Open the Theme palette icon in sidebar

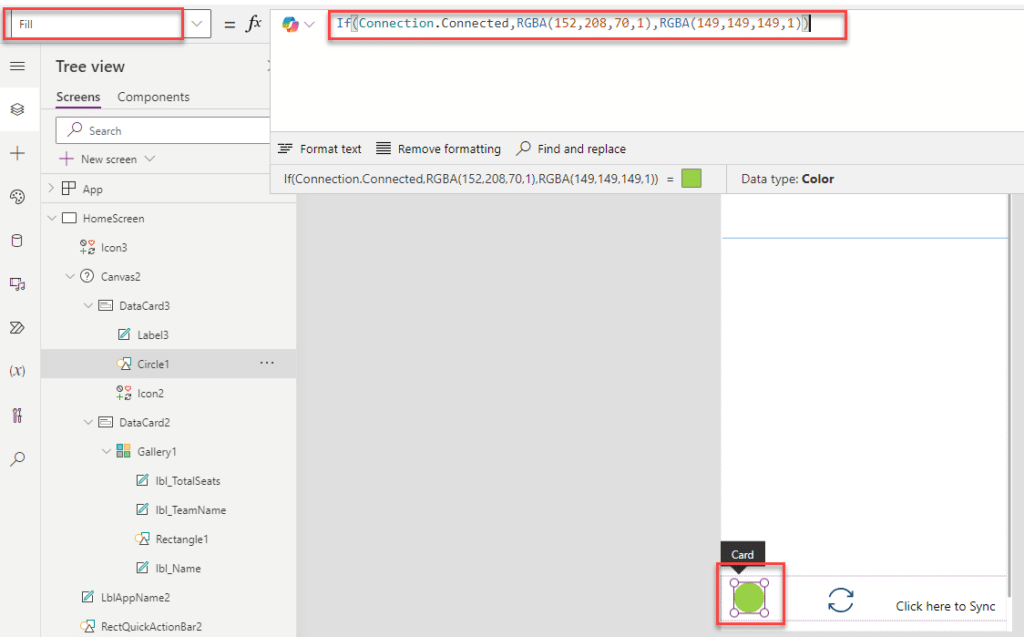17,197
